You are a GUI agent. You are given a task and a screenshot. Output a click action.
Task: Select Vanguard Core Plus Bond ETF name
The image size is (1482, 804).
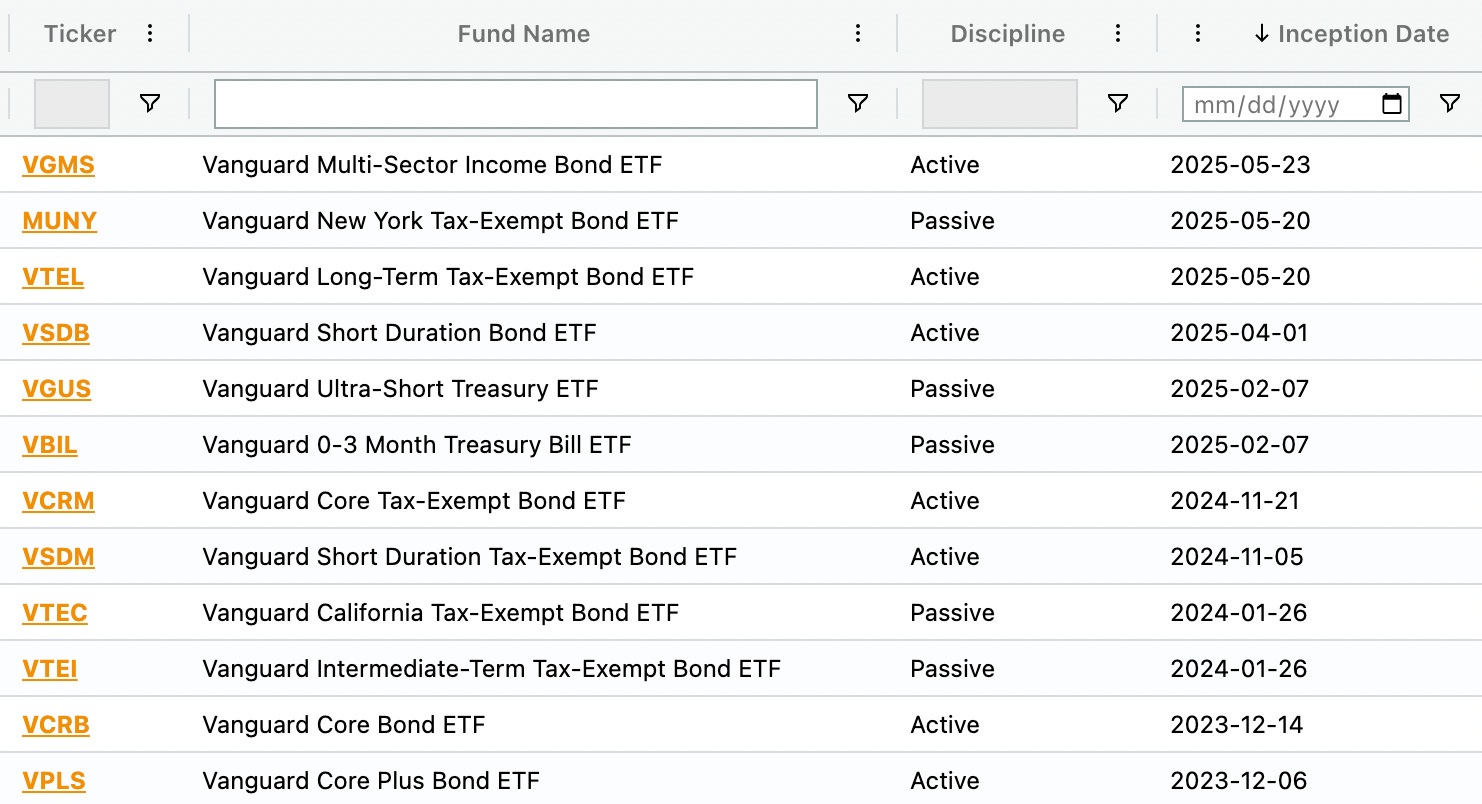tap(371, 781)
